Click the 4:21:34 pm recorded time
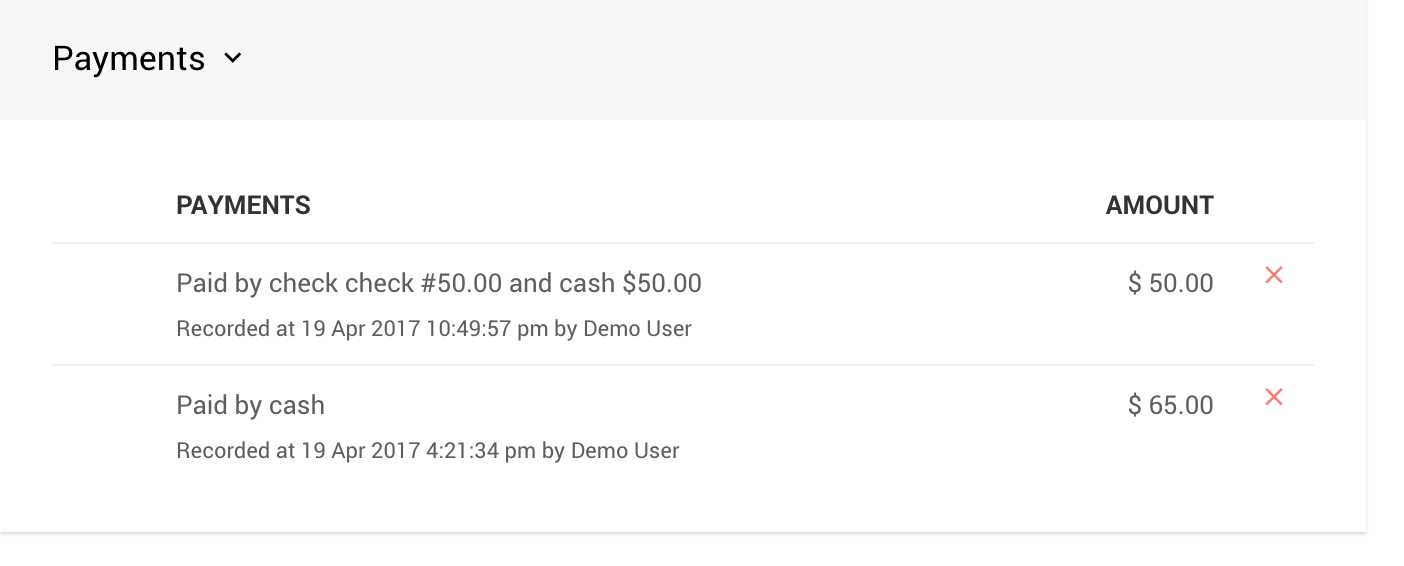The image size is (1404, 566). click(481, 451)
